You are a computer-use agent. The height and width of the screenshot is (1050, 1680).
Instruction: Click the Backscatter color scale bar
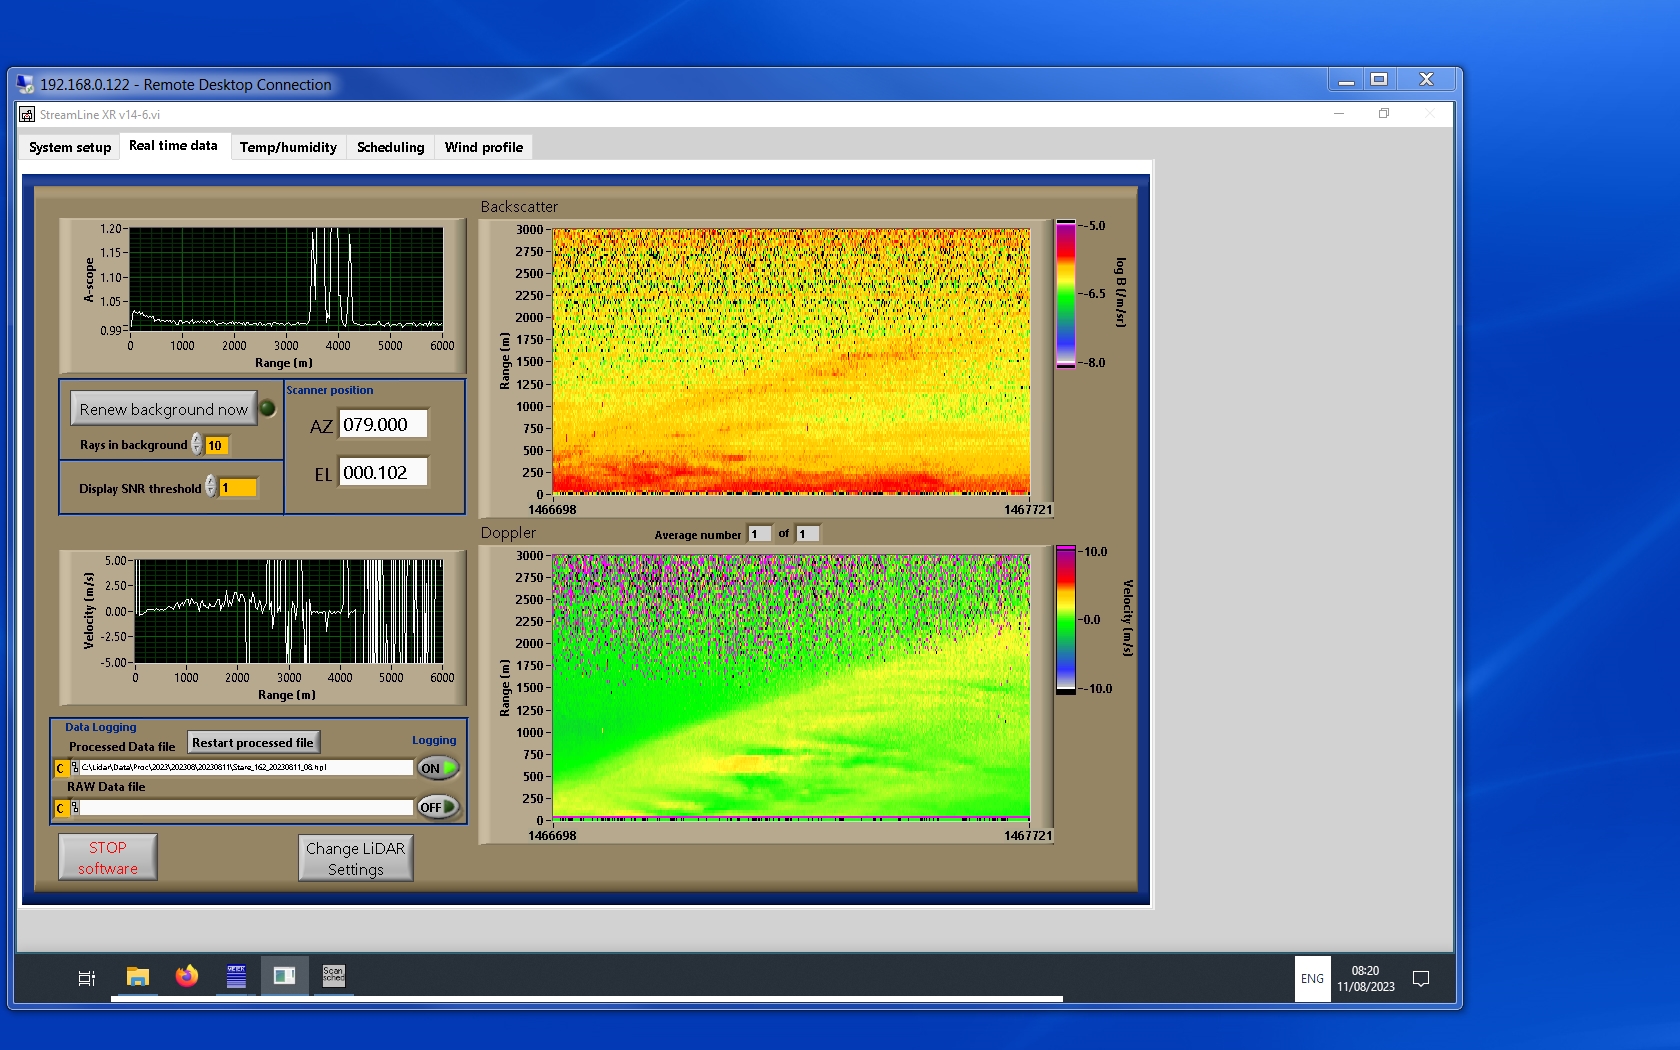(1066, 294)
